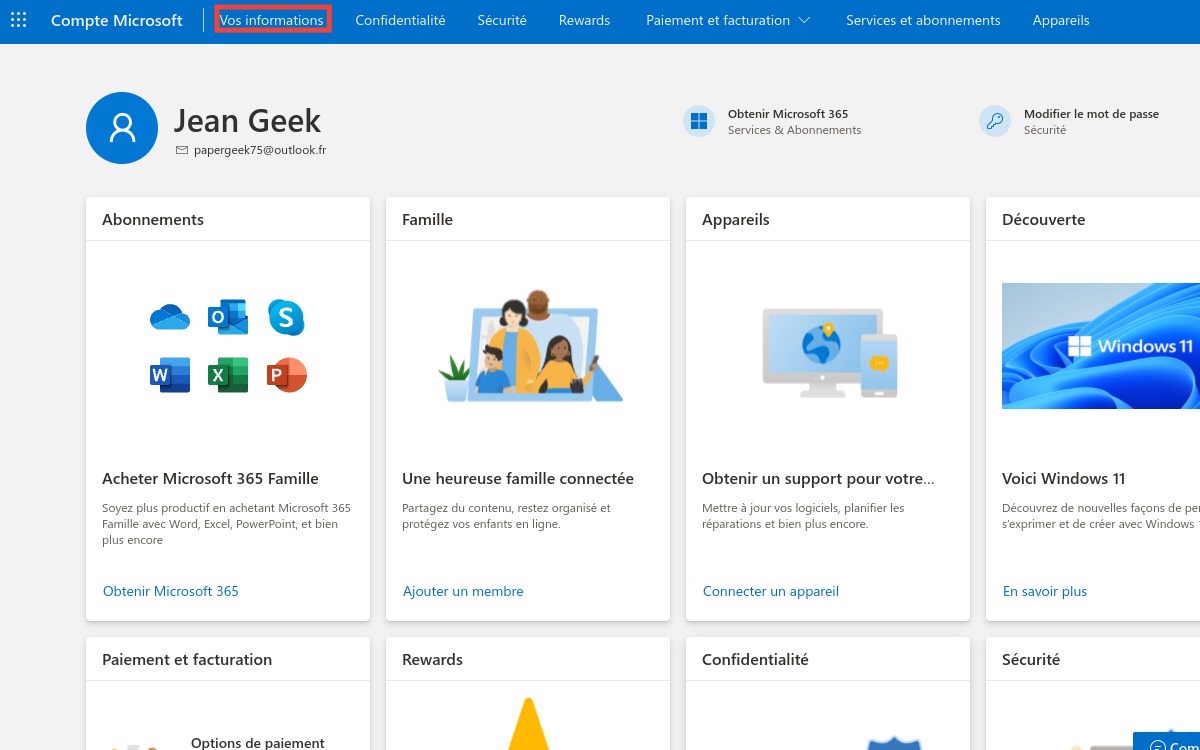Click Une heureuse famille connectée title

tap(518, 478)
